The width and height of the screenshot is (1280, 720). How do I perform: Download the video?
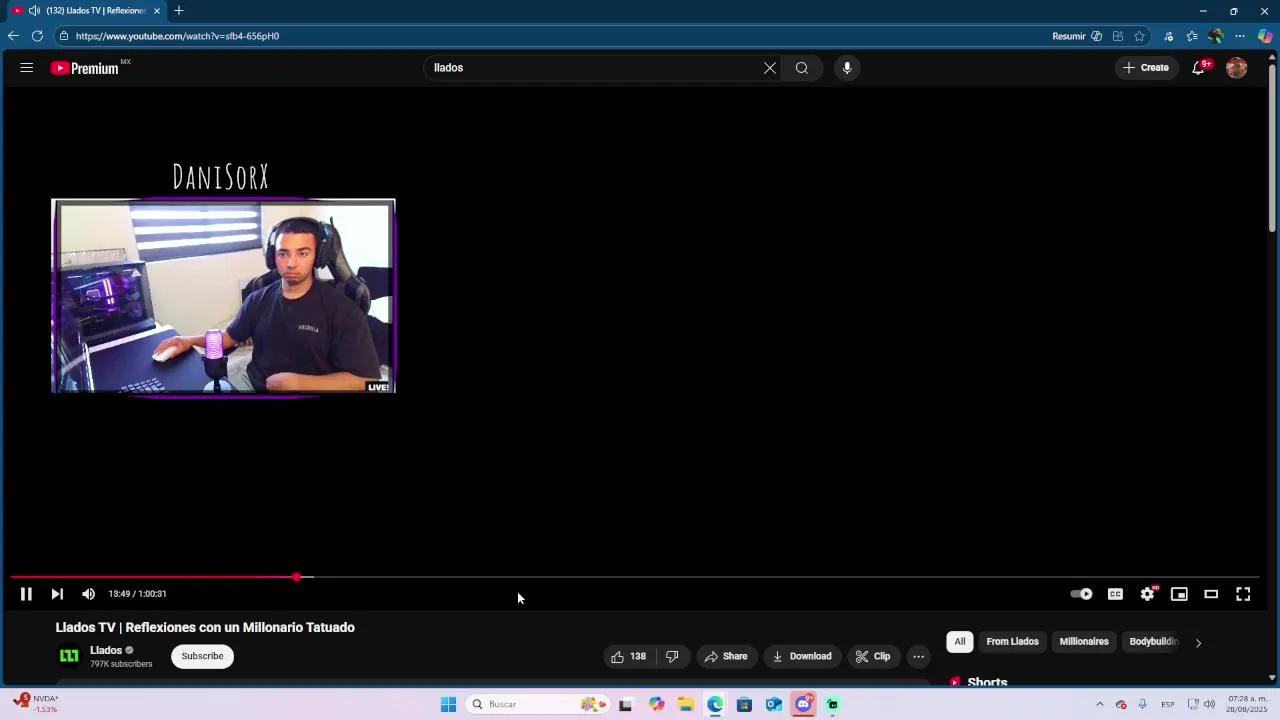pos(801,657)
